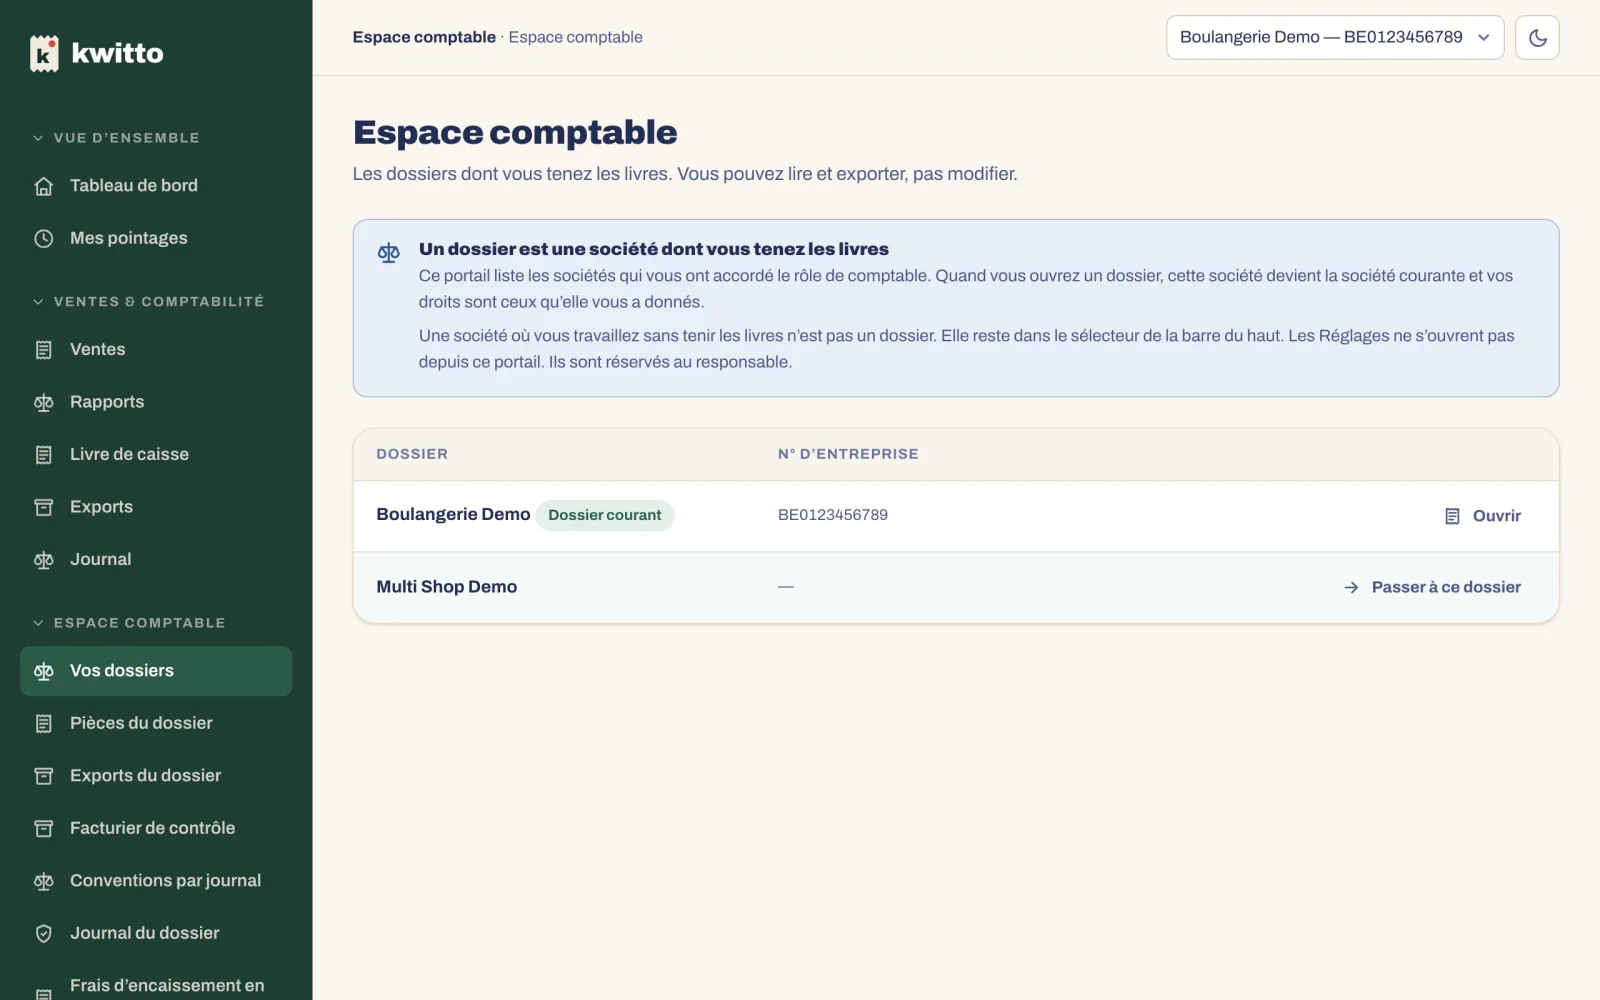Click the scales icon beside Conventions par journal
Screen dimensions: 1600x1000
coord(44,881)
